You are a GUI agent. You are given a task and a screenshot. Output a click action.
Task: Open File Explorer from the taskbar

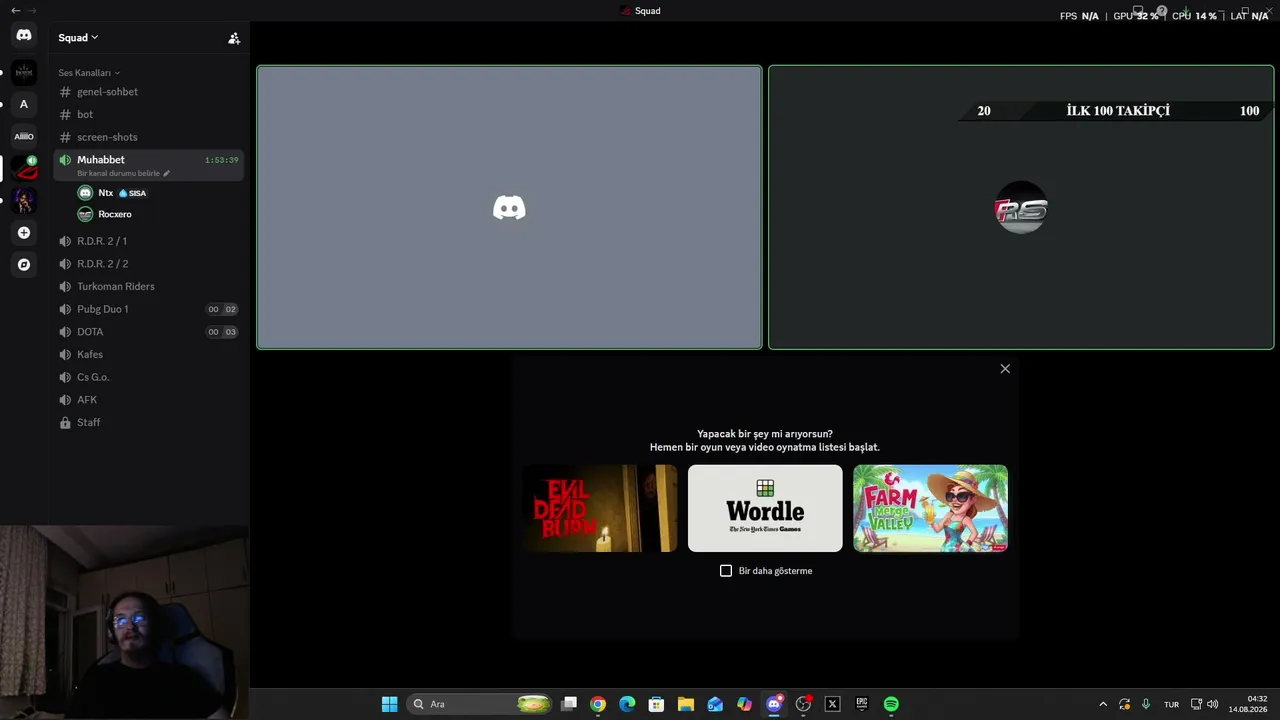click(x=686, y=704)
